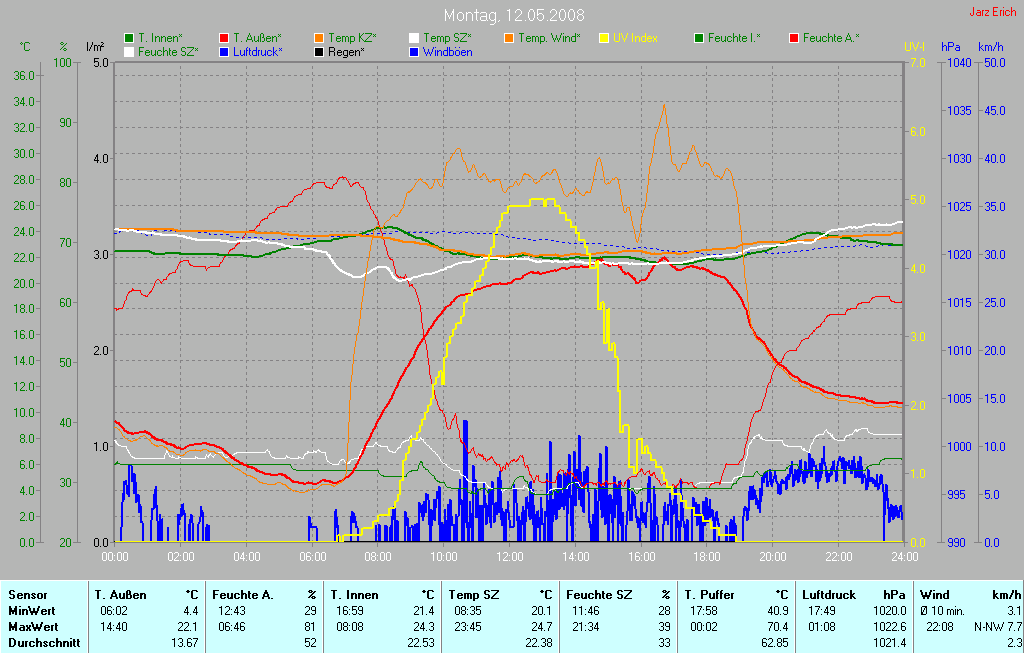Click the 06:02 minimum time for T. Außen
The image size is (1024, 653).
tap(114, 611)
